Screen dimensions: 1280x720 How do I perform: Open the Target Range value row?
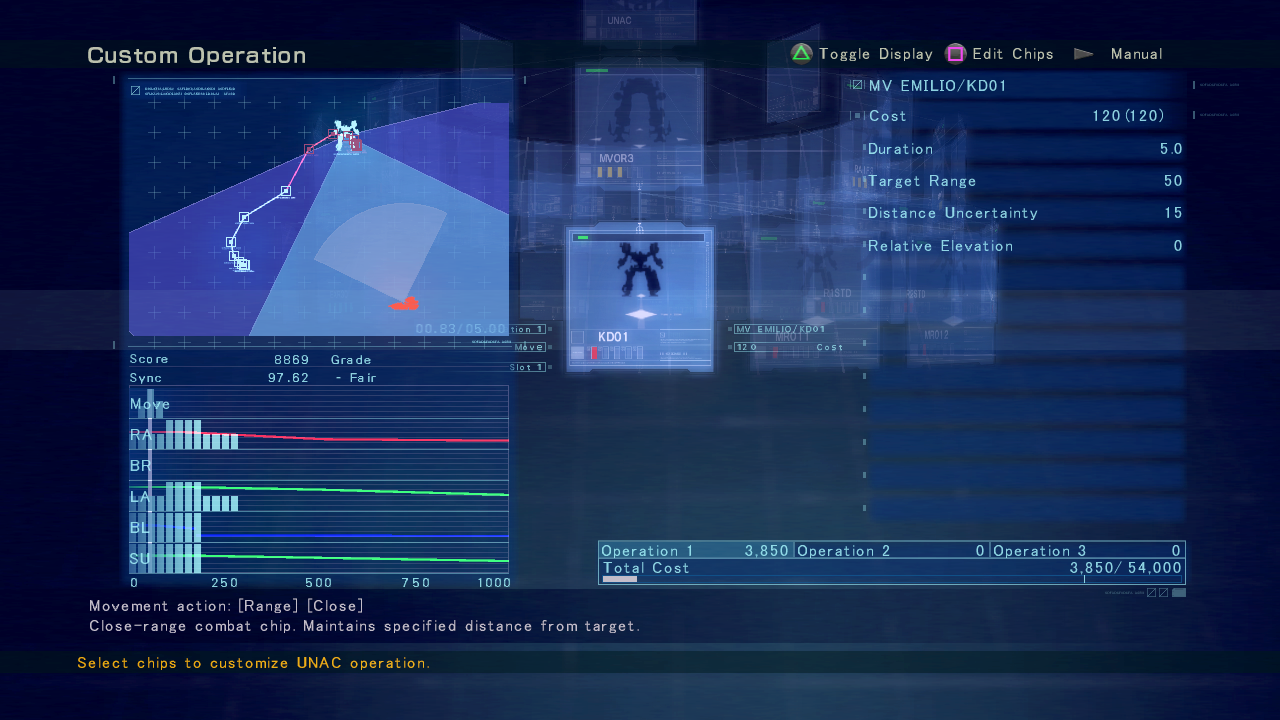(1025, 181)
